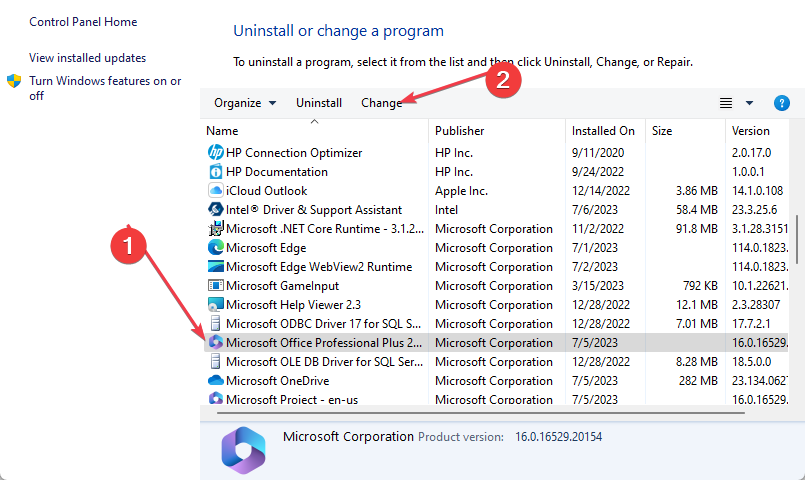
Task: Open Control Panel Home link
Action: 83,22
